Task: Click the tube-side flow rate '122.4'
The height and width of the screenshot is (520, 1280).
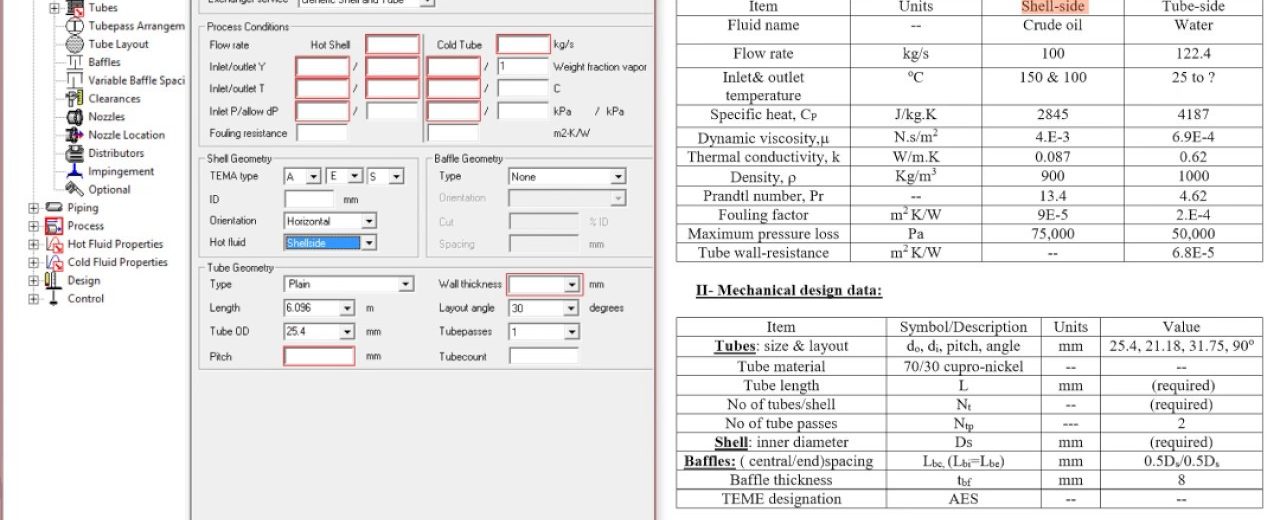Action: (x=1193, y=54)
